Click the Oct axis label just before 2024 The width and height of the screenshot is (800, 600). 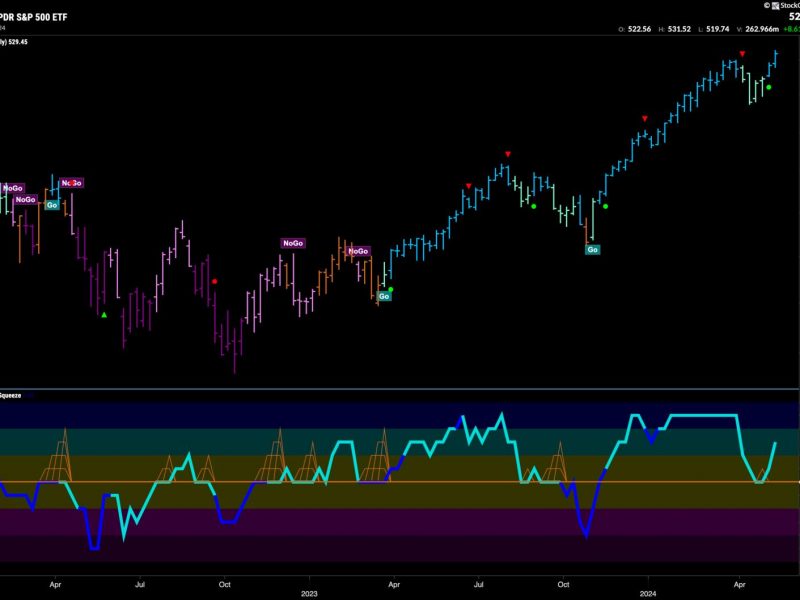tap(563, 584)
